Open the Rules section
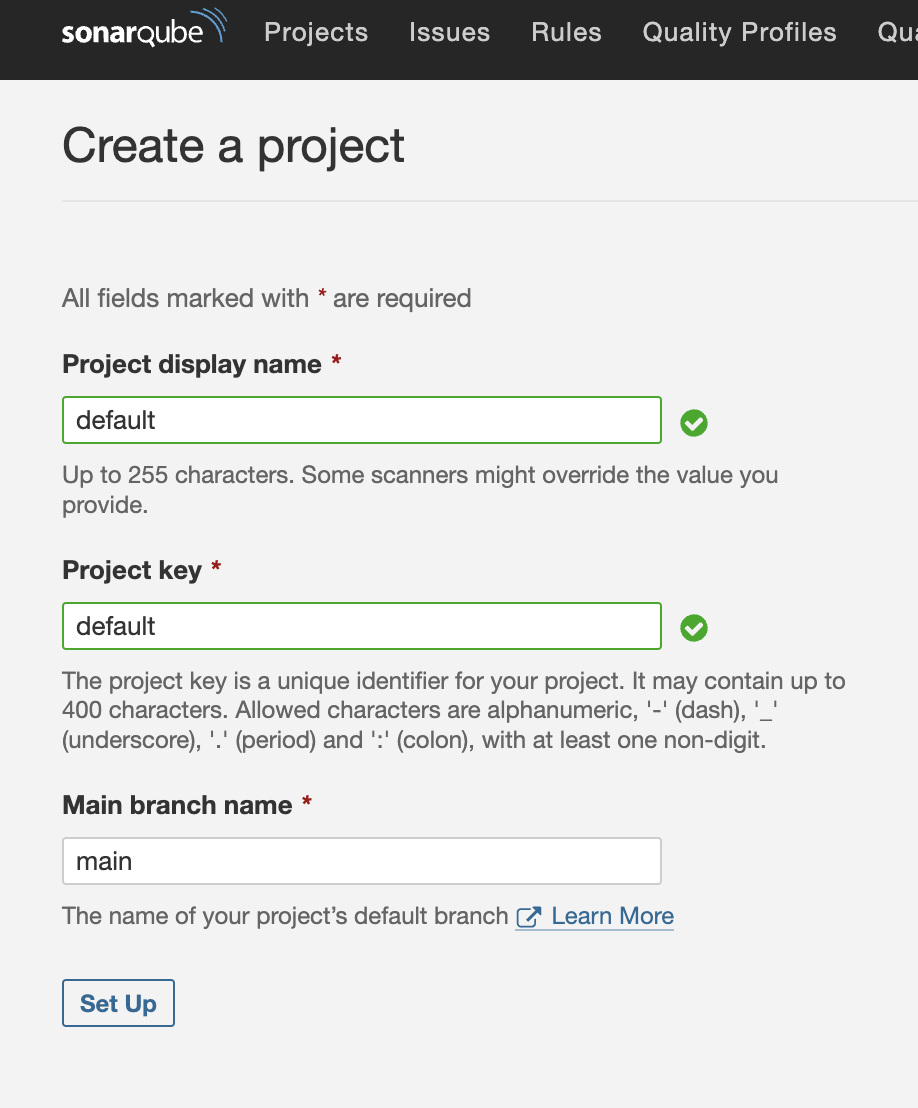Image resolution: width=918 pixels, height=1108 pixels. coord(566,32)
